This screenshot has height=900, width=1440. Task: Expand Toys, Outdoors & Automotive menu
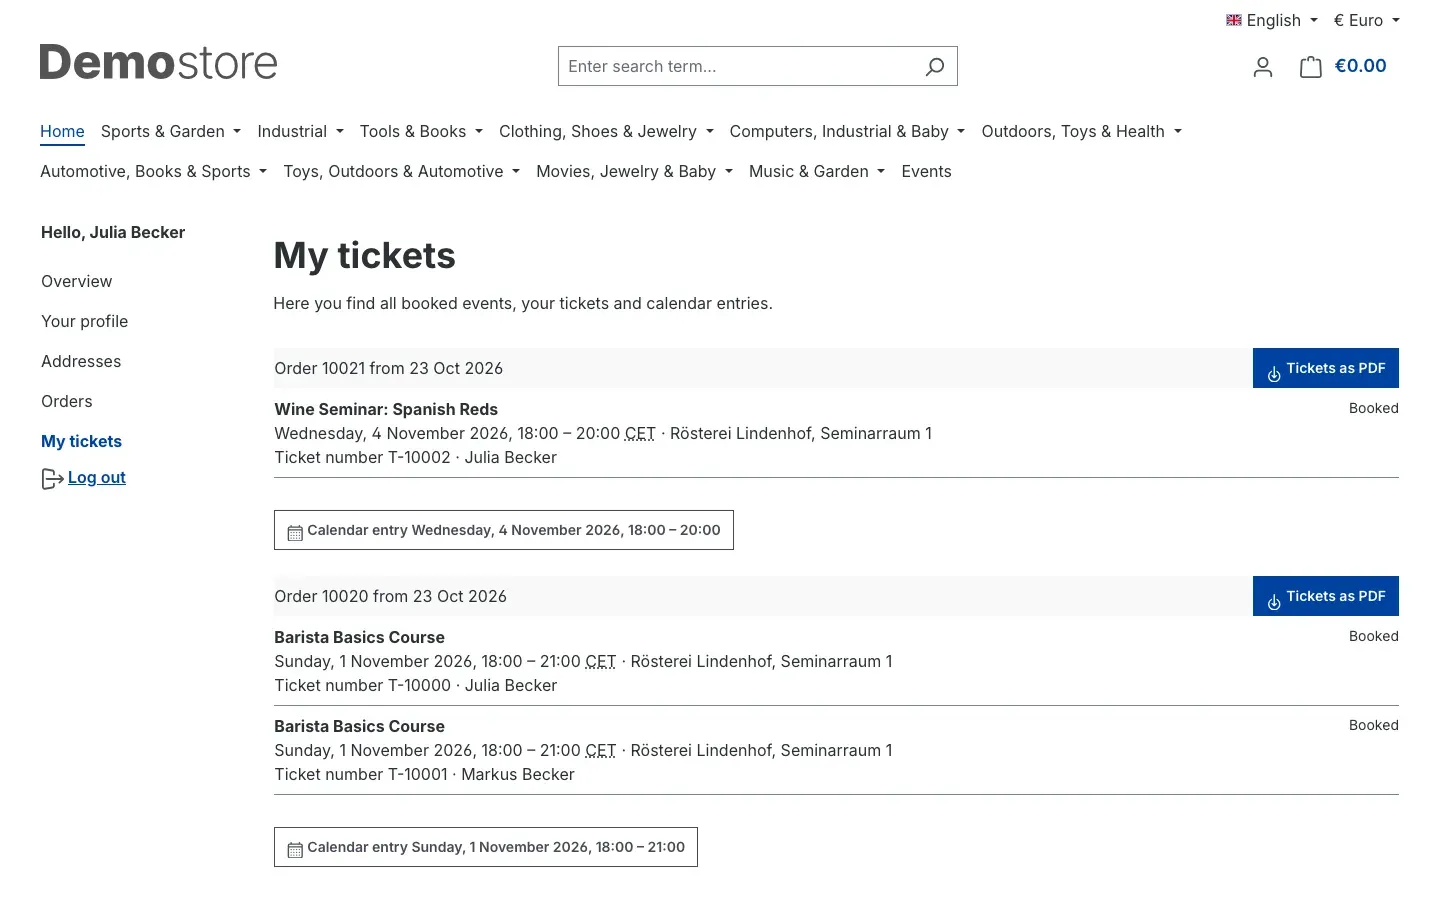[401, 171]
